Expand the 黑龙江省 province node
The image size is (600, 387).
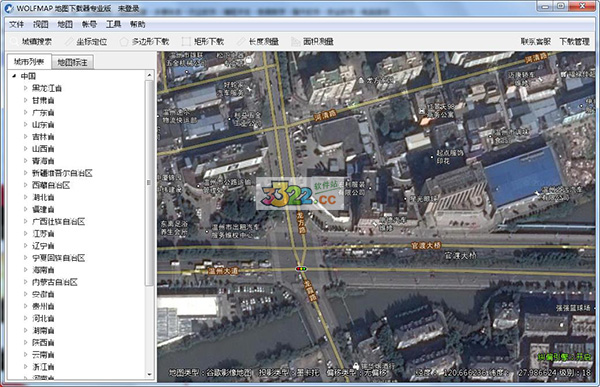click(x=26, y=88)
